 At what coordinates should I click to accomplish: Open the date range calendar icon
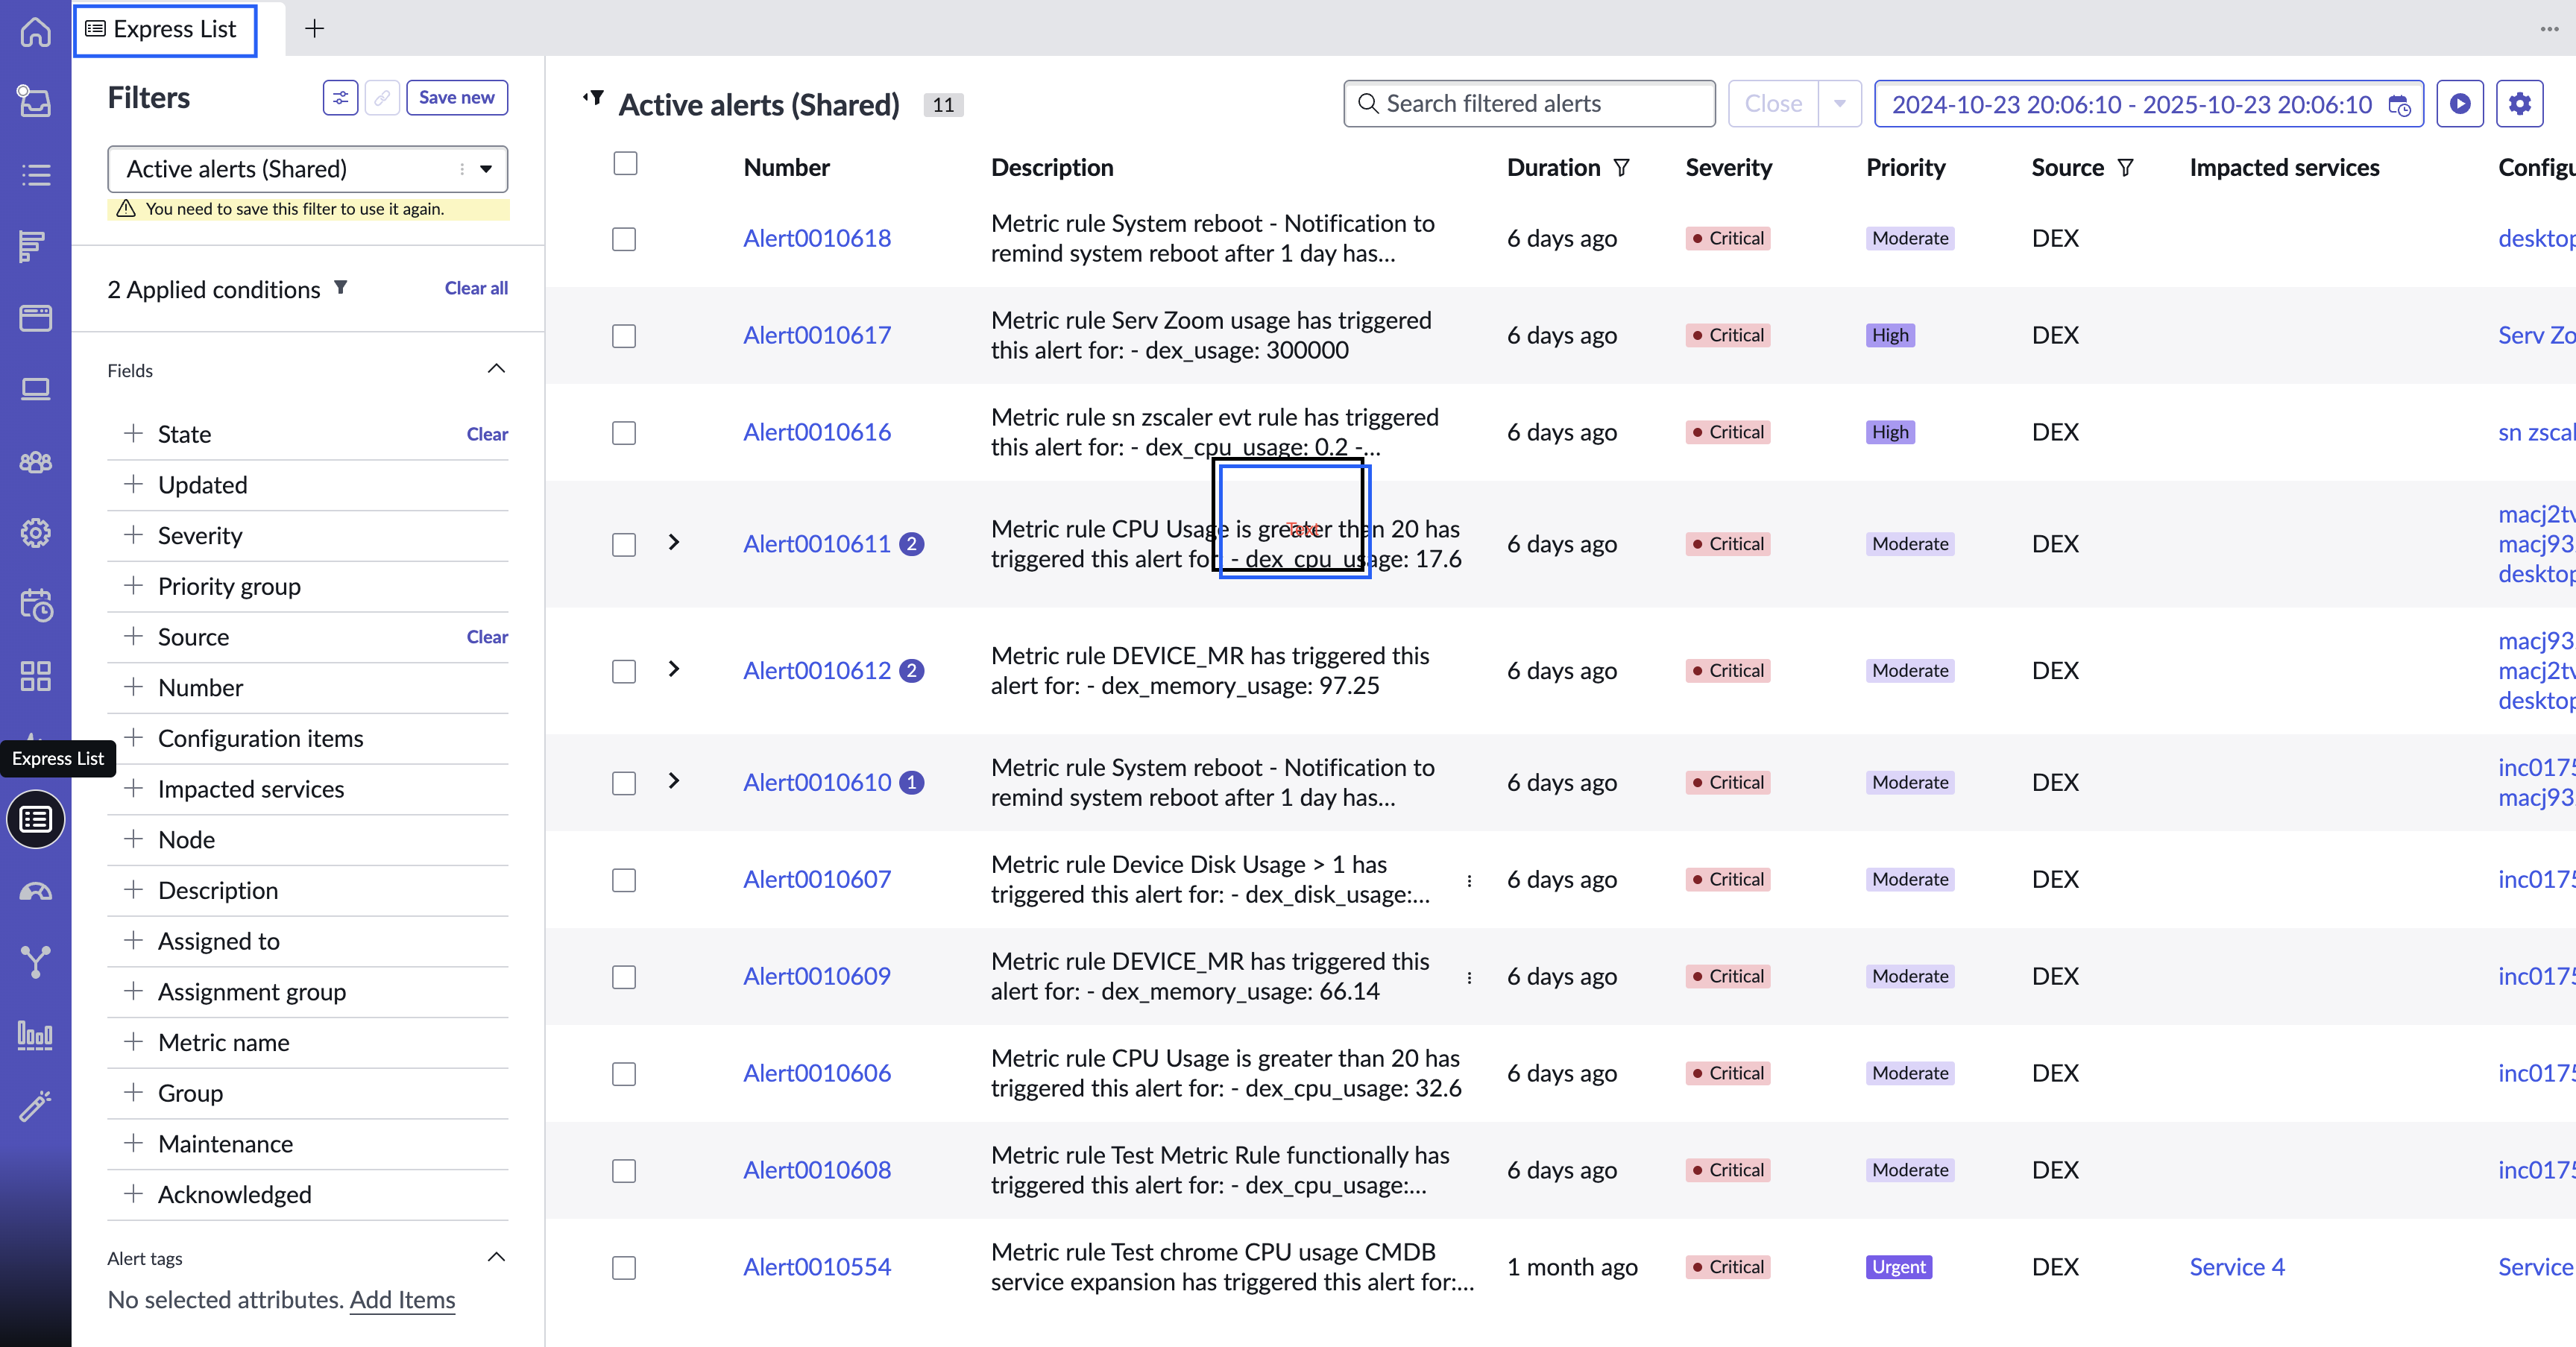[2400, 105]
